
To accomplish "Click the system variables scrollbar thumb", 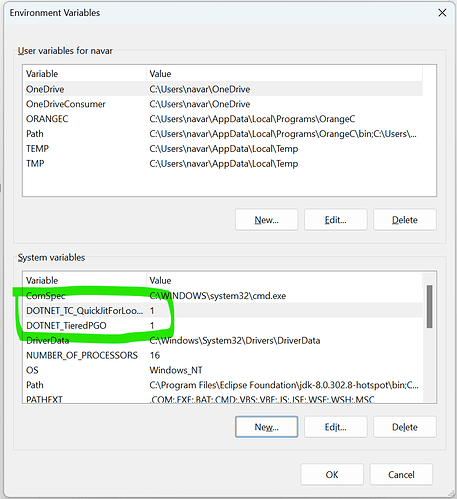I will (429, 307).
